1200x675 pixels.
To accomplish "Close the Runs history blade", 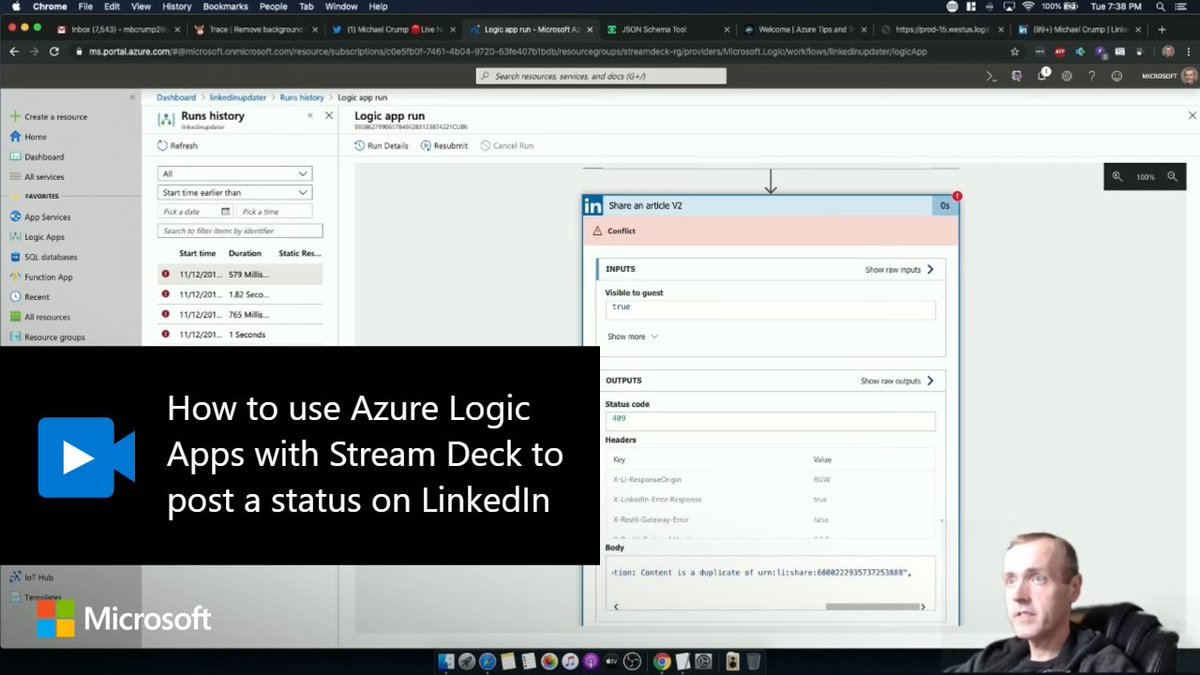I will point(329,116).
